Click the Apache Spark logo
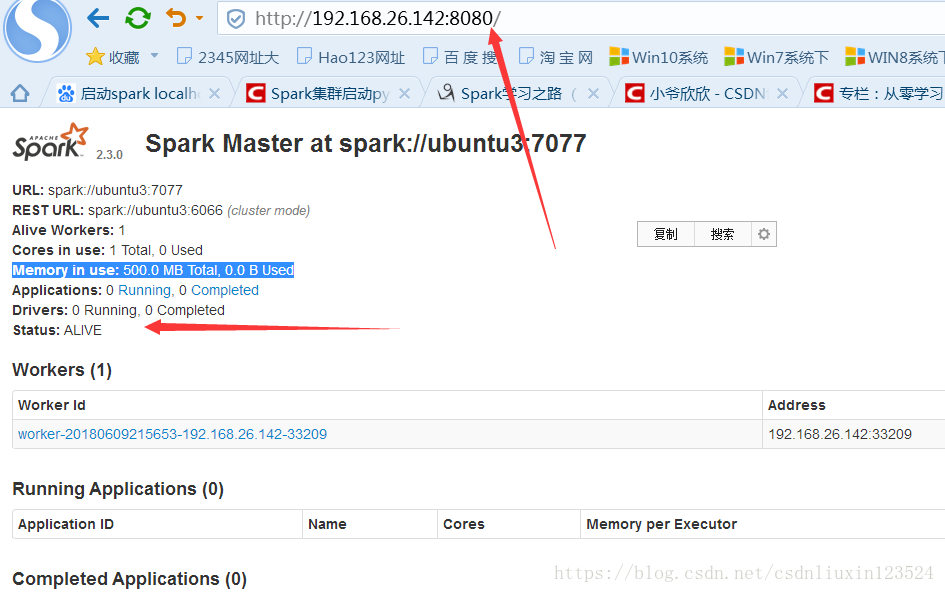This screenshot has width=945, height=593. 50,142
